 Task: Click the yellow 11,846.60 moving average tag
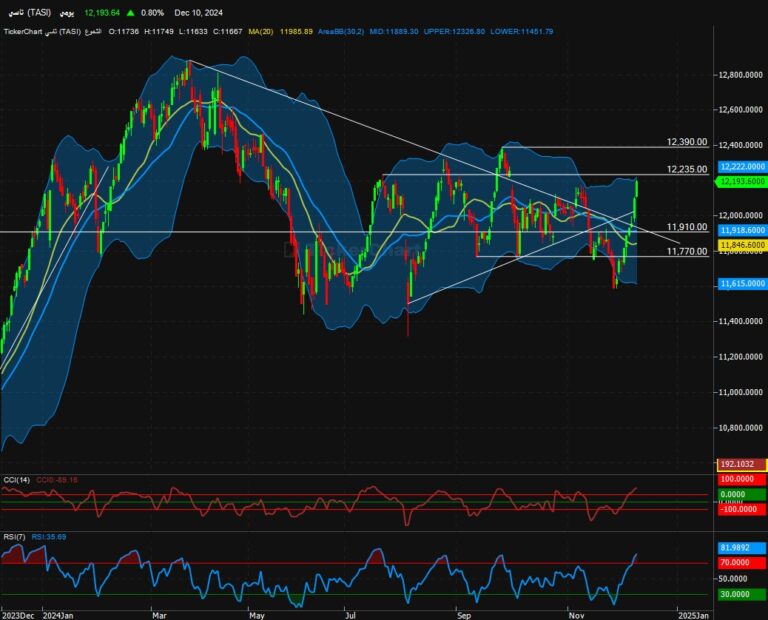(741, 244)
